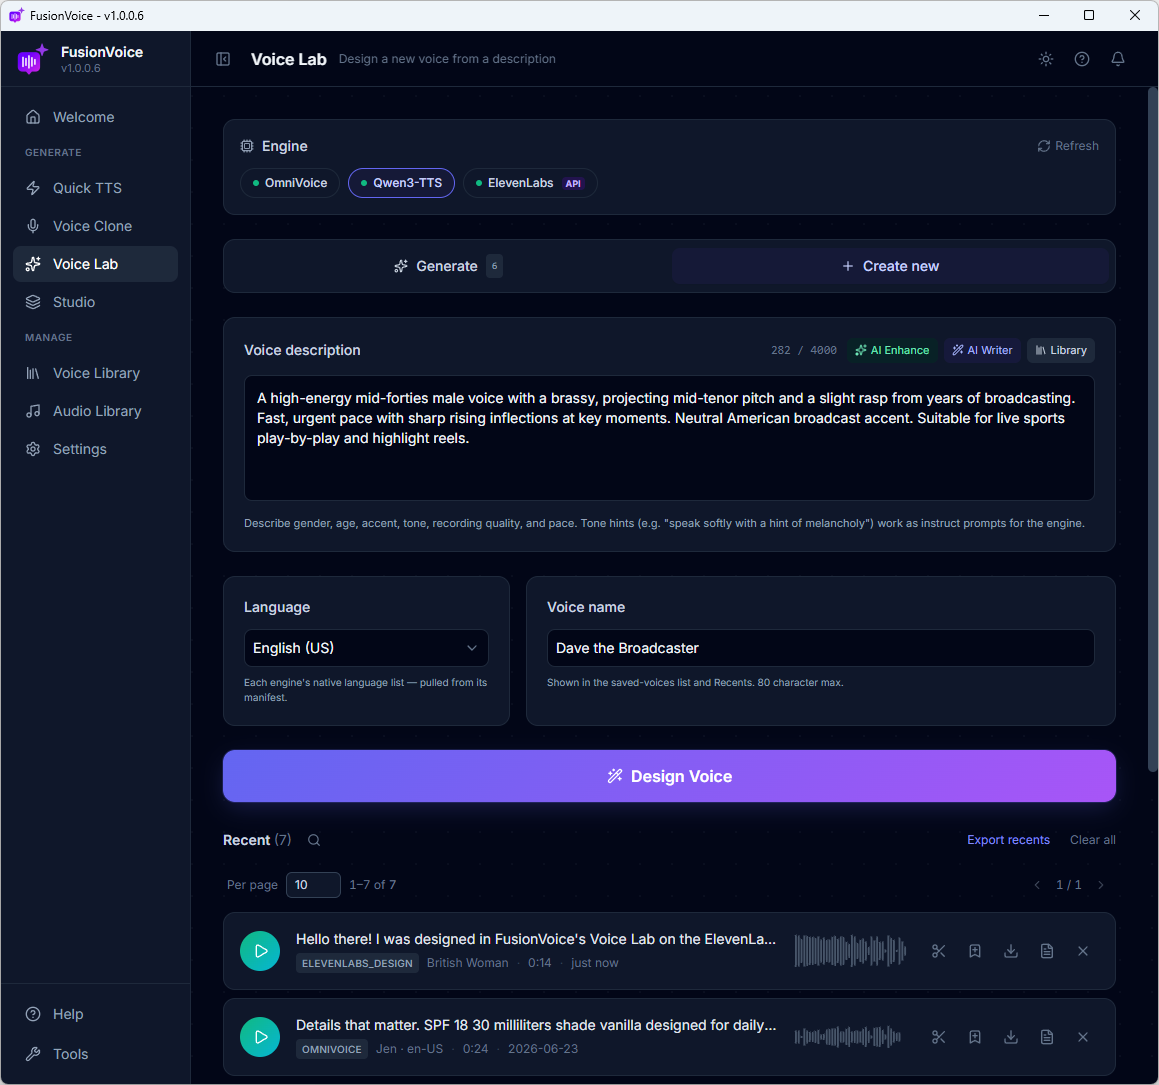This screenshot has height=1085, width=1159.
Task: Play the 'Details that matter' OmniVoice recording
Action: point(260,1036)
